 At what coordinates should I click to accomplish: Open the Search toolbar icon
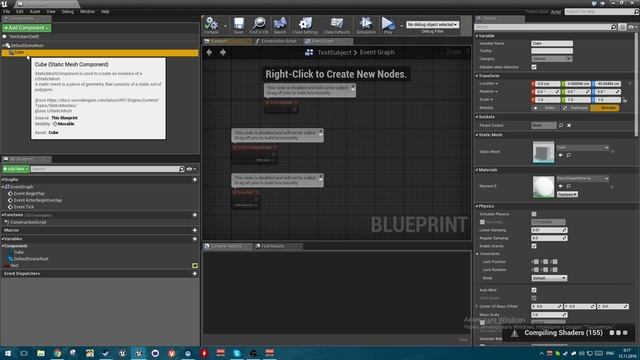(x=280, y=25)
